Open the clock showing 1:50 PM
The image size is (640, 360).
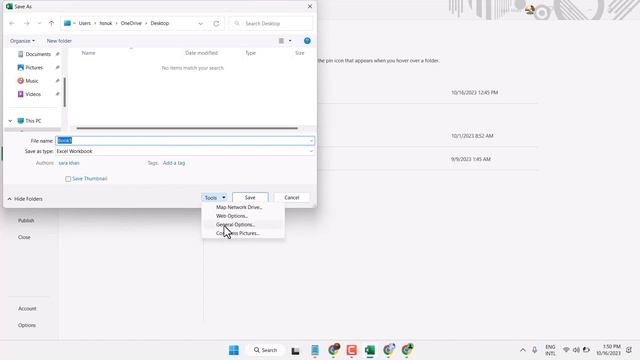pyautogui.click(x=608, y=350)
